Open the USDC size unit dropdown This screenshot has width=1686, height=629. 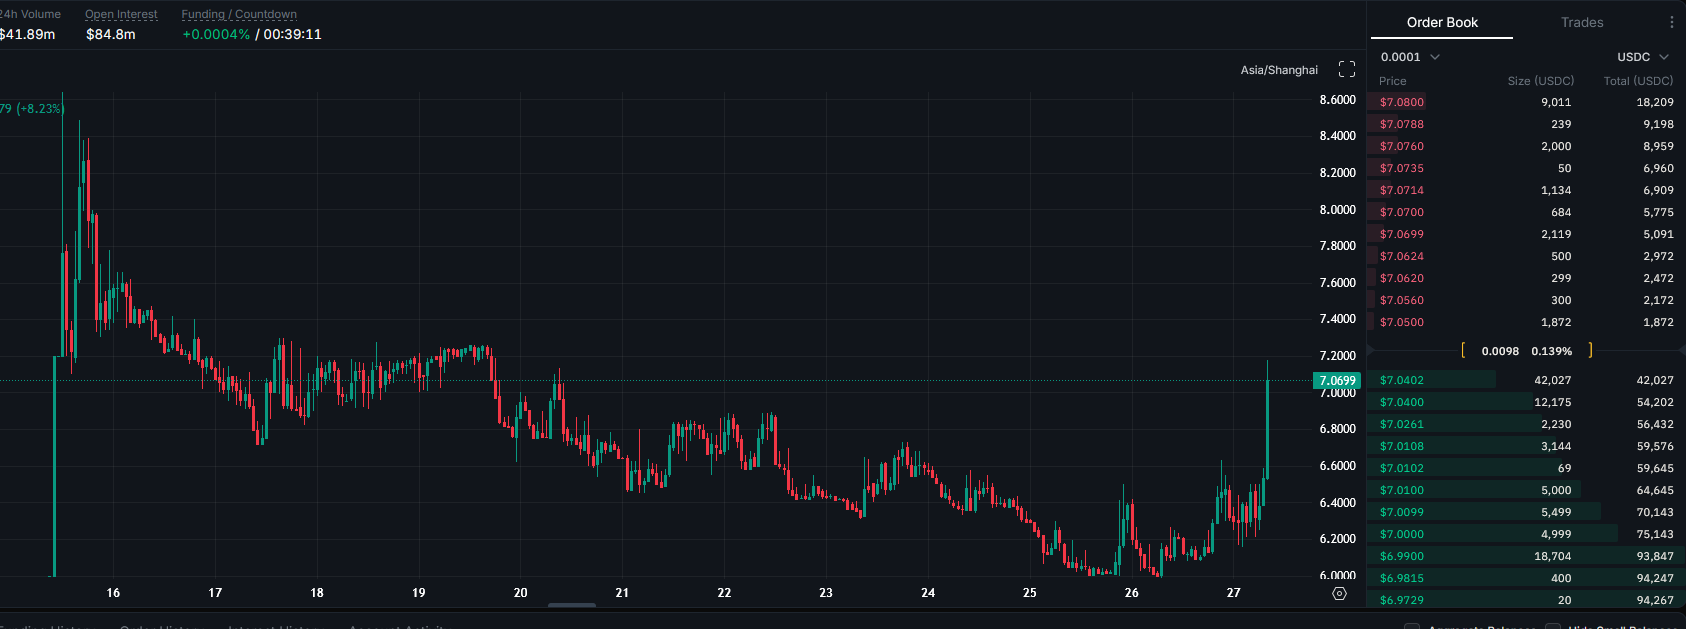pyautogui.click(x=1643, y=57)
